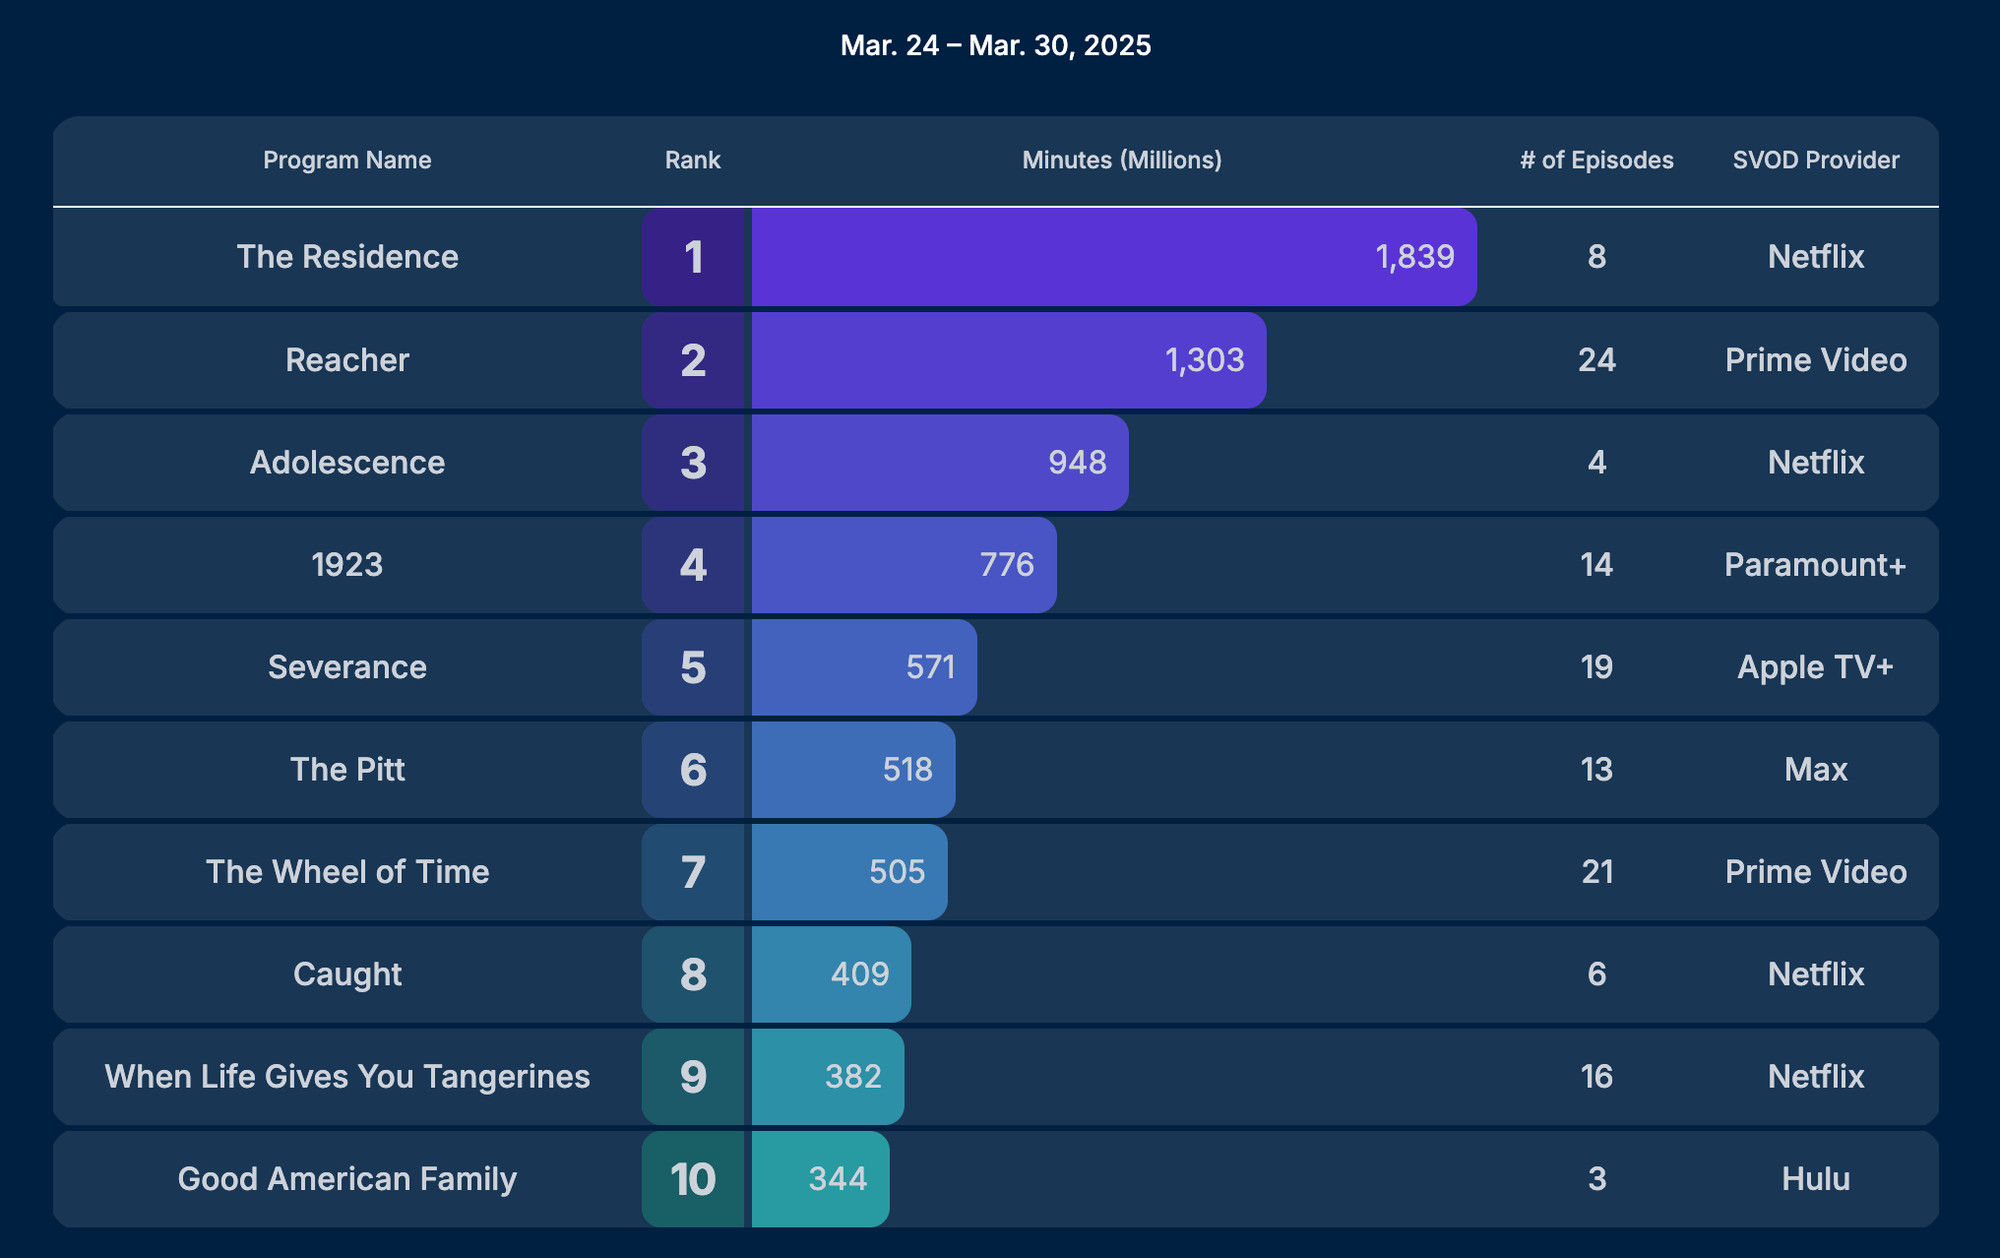Click the Severance program title
This screenshot has height=1258, width=2000.
(x=347, y=667)
